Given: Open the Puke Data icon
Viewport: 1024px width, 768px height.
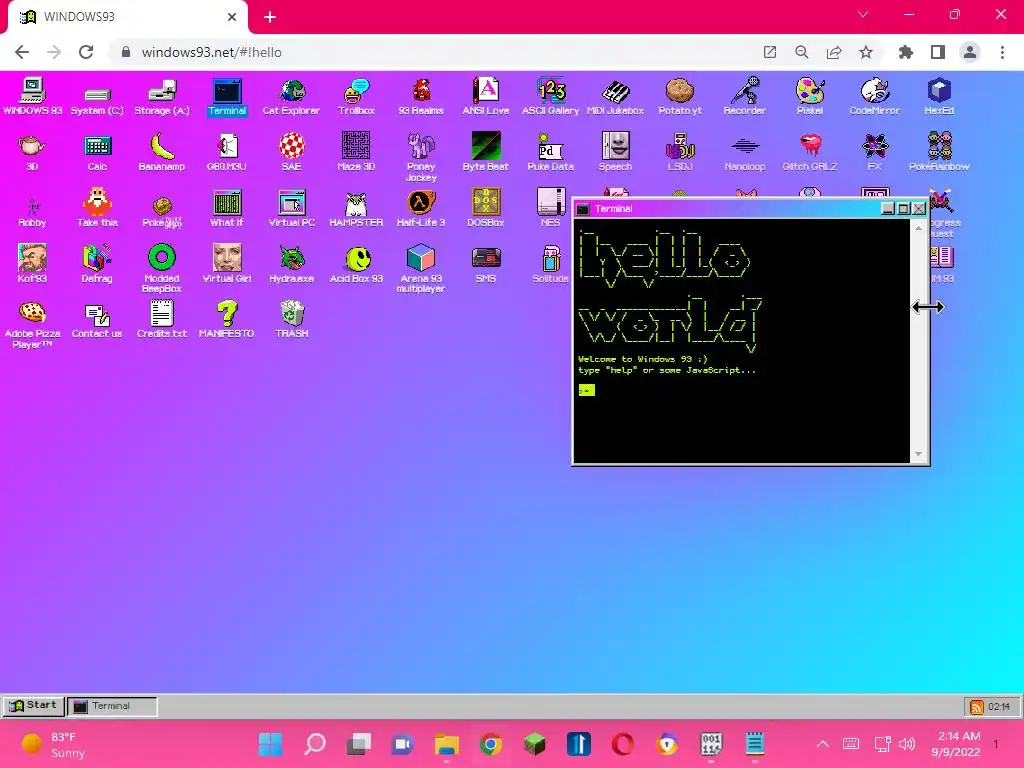Looking at the screenshot, I should point(551,152).
